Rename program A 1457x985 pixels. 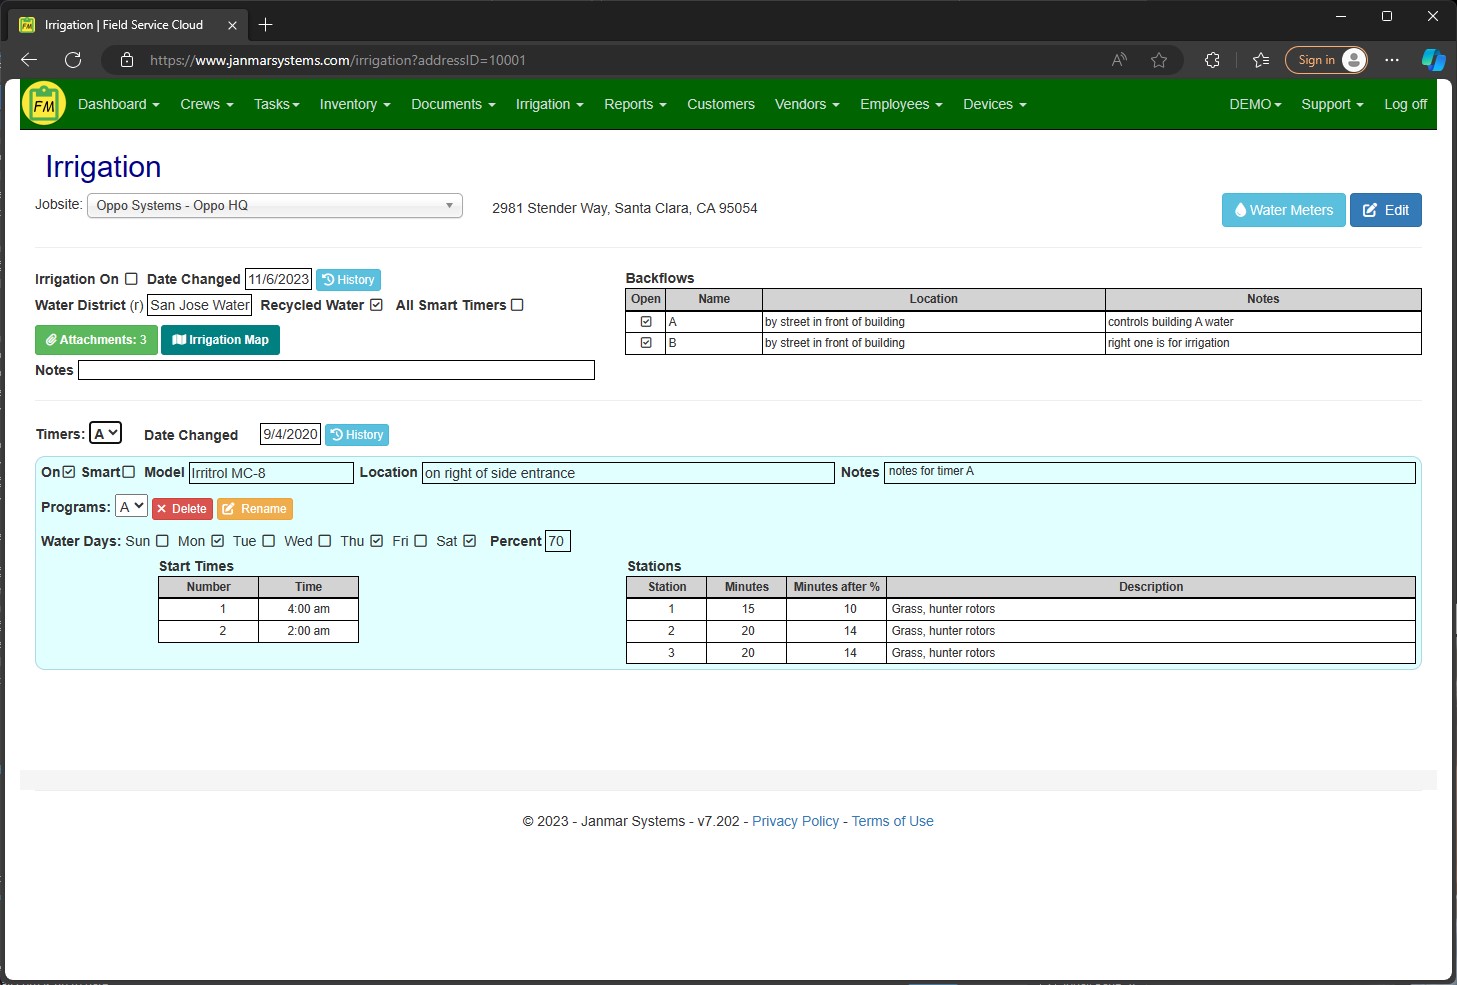pos(254,509)
